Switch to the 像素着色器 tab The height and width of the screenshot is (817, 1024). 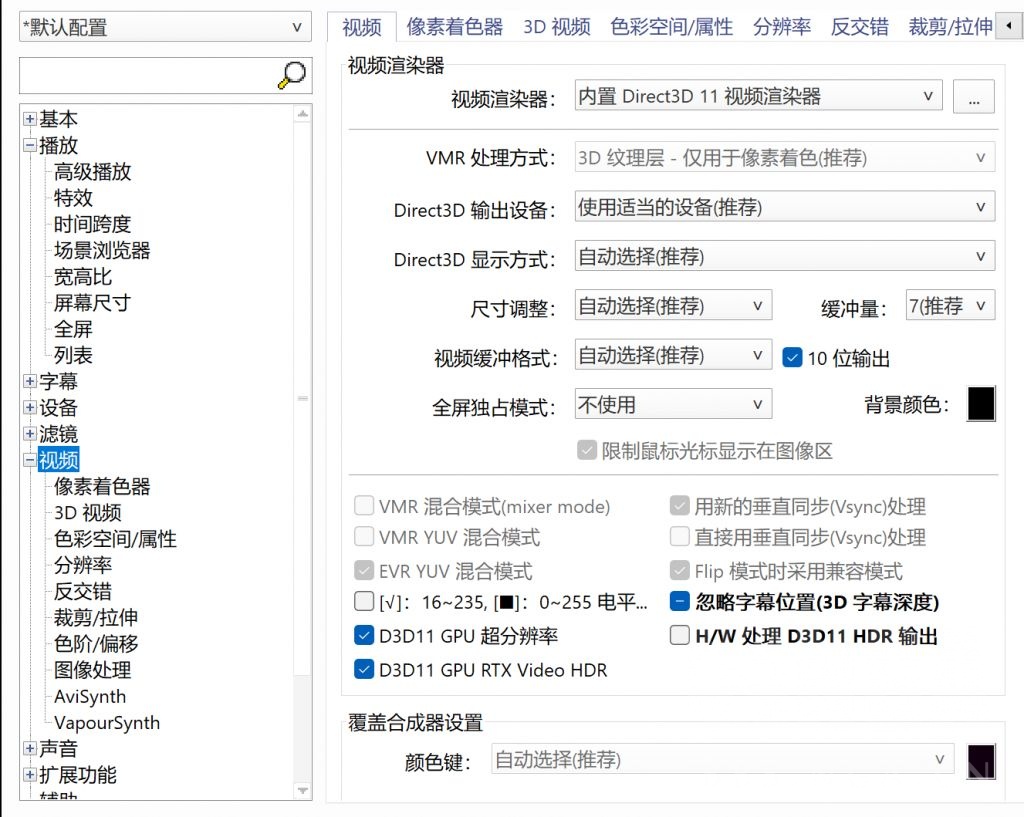(x=455, y=27)
